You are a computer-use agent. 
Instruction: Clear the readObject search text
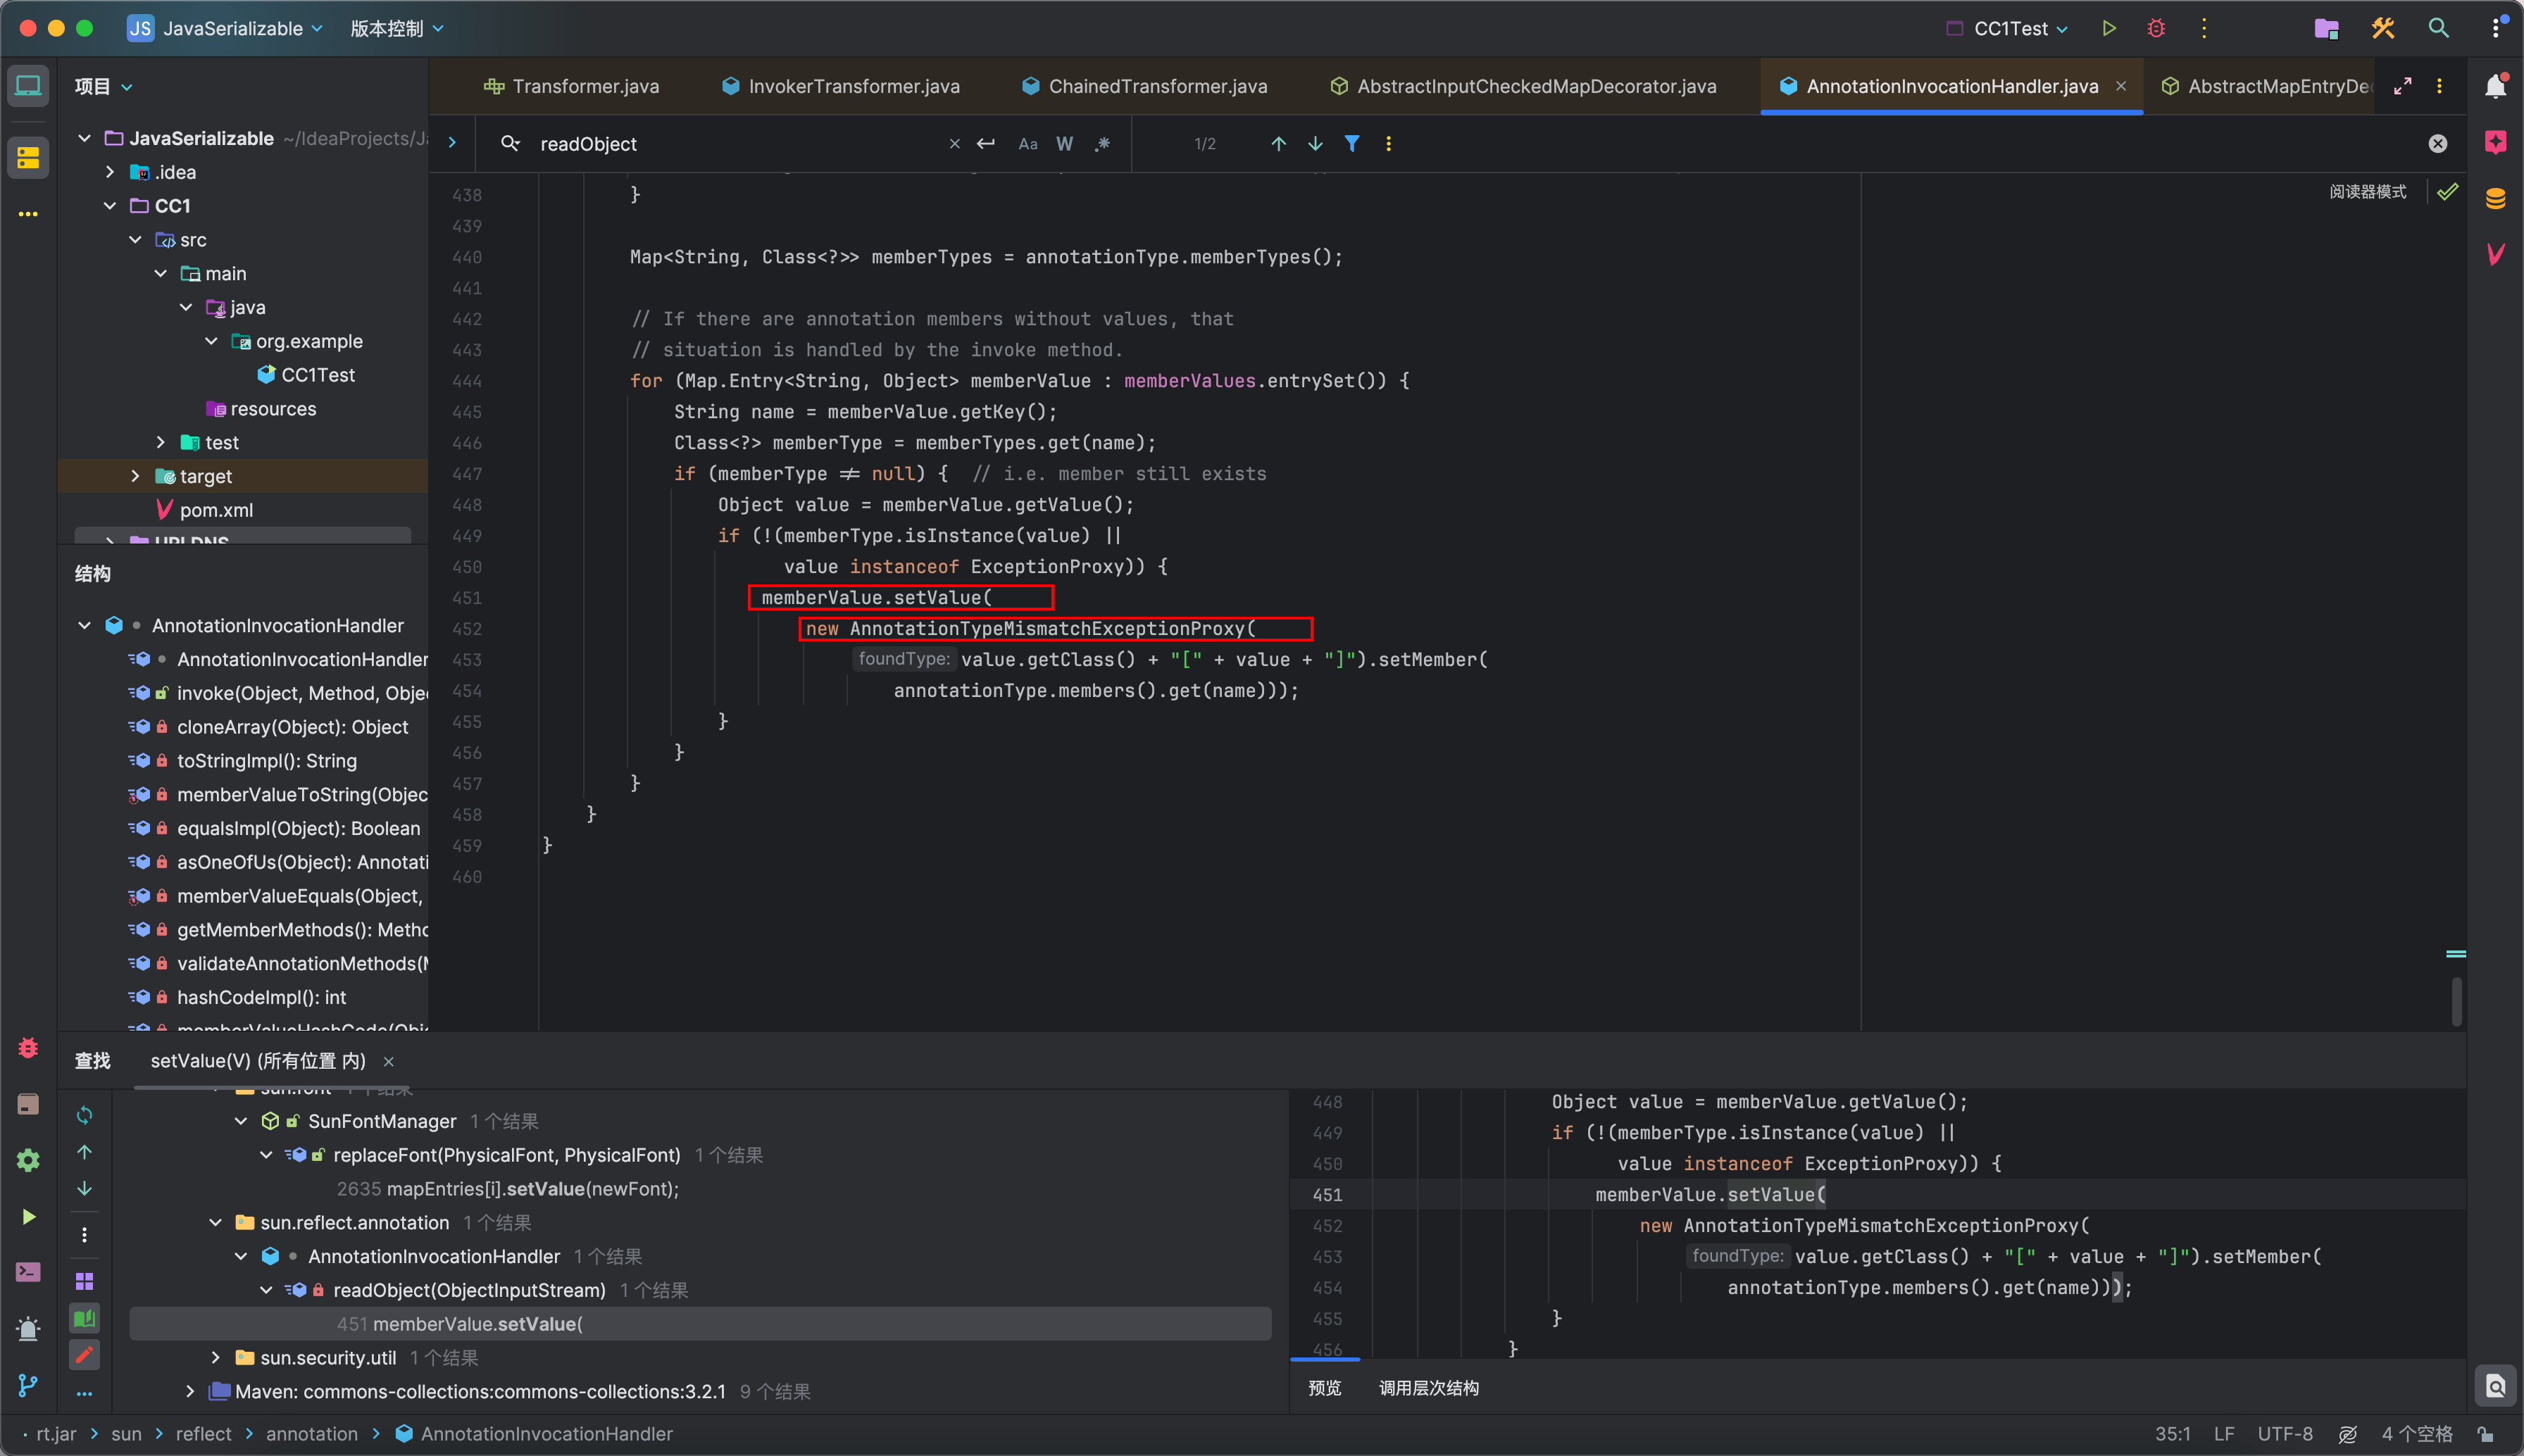pyautogui.click(x=955, y=144)
